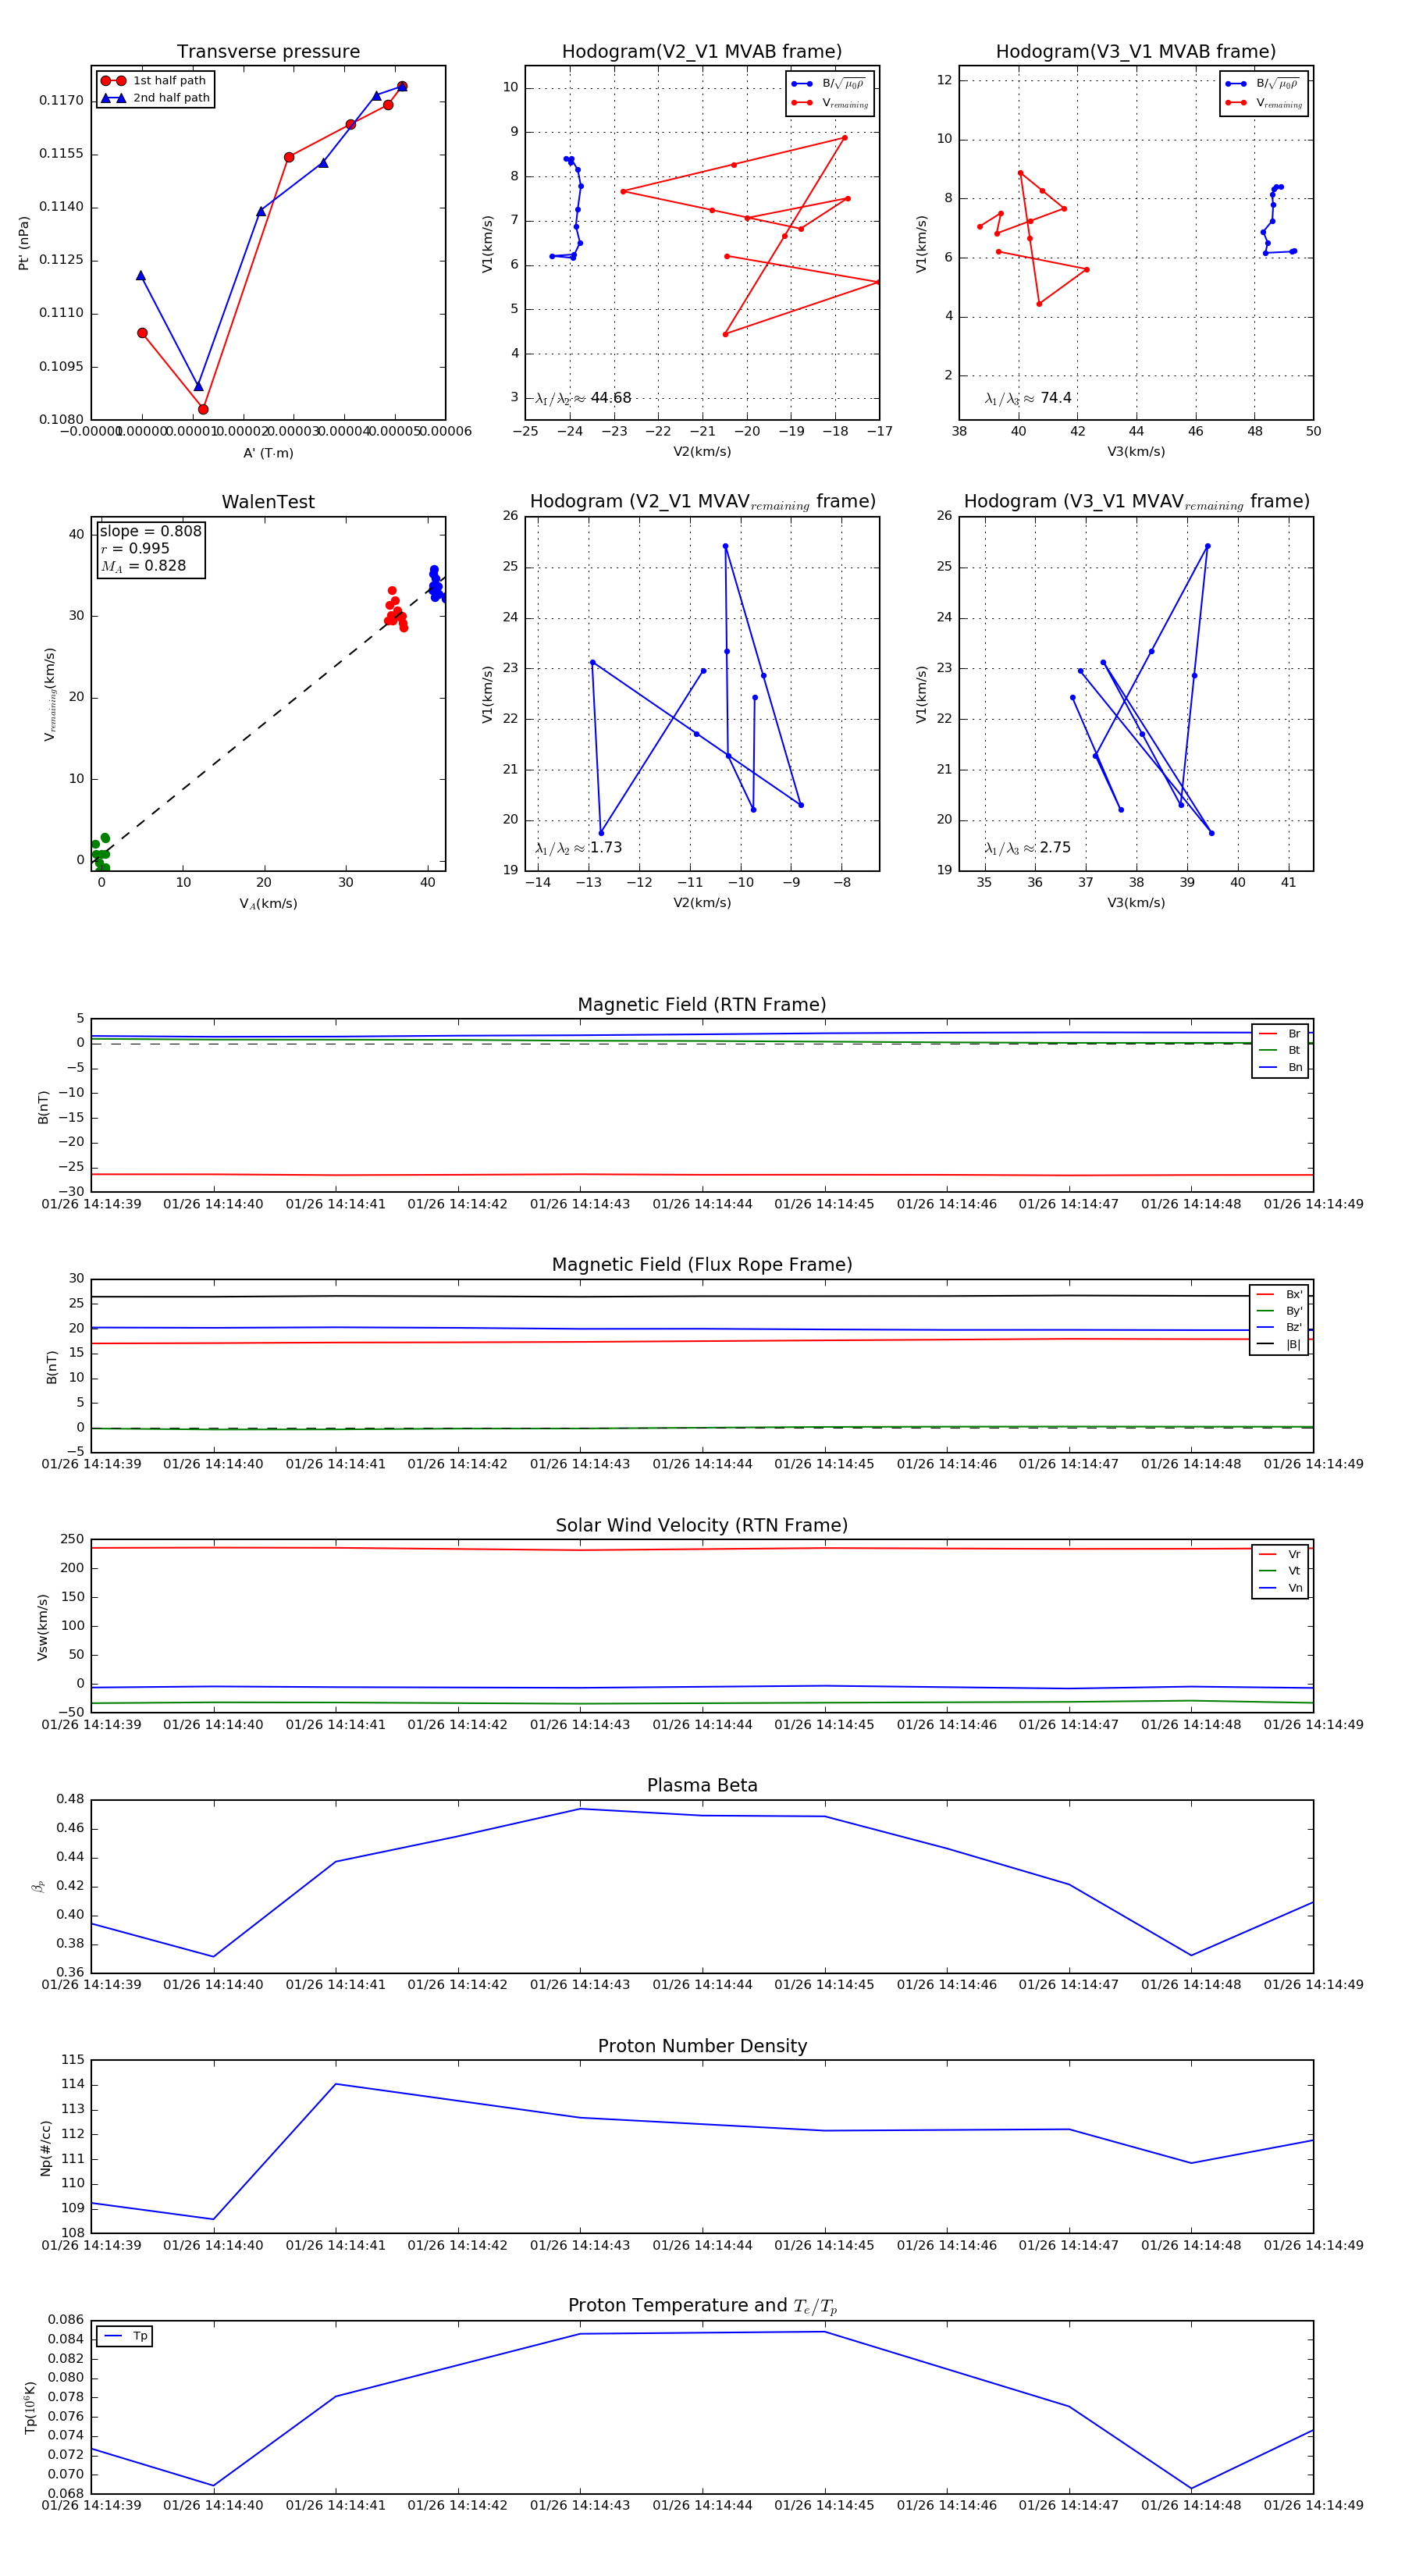1405x2576 pixels.
Task: Click the 'Plasma Beta' plot title
Action: tap(702, 1785)
